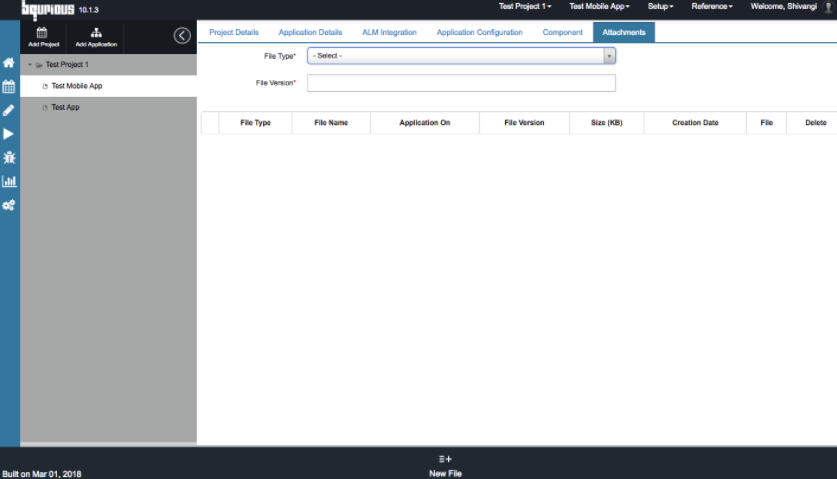Select Test App in project tree
837x479 pixels.
click(65, 107)
